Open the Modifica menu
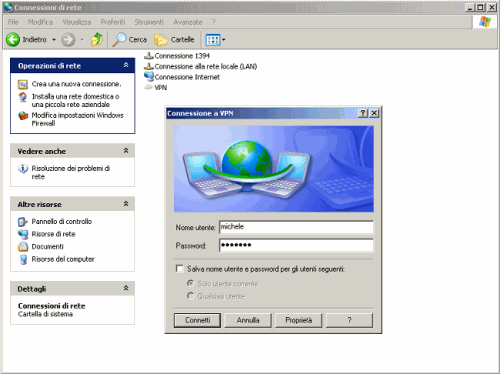Screen dimensions: 500x374 pos(40,22)
